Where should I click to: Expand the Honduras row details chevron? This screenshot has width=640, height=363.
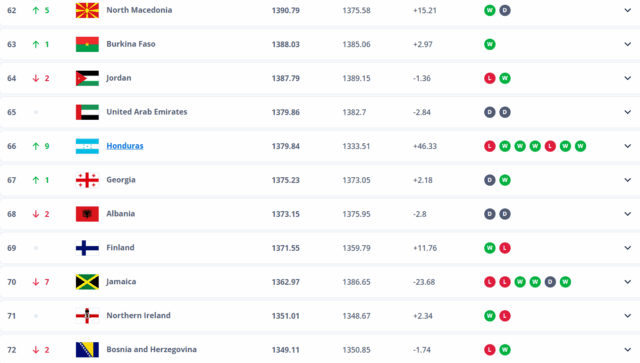click(627, 146)
